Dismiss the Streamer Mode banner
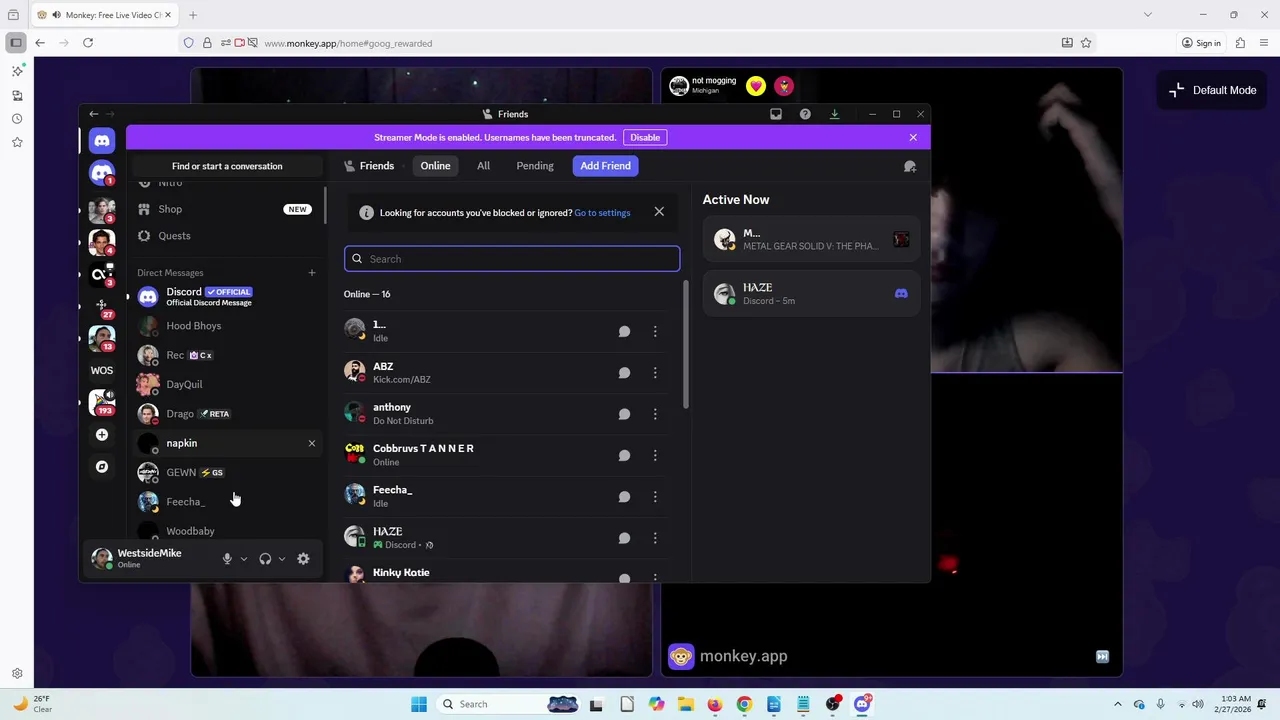Screen dimensions: 1280x720 click(x=913, y=138)
